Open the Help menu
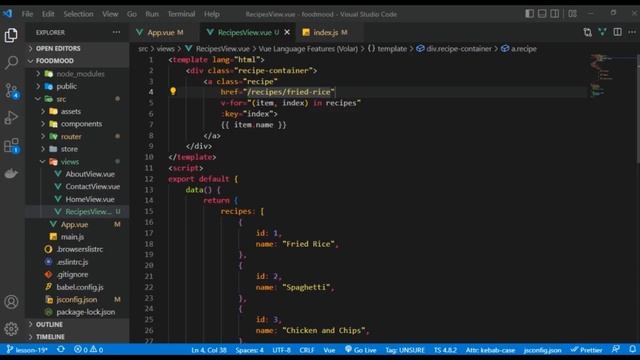The width and height of the screenshot is (640, 360). 212,14
